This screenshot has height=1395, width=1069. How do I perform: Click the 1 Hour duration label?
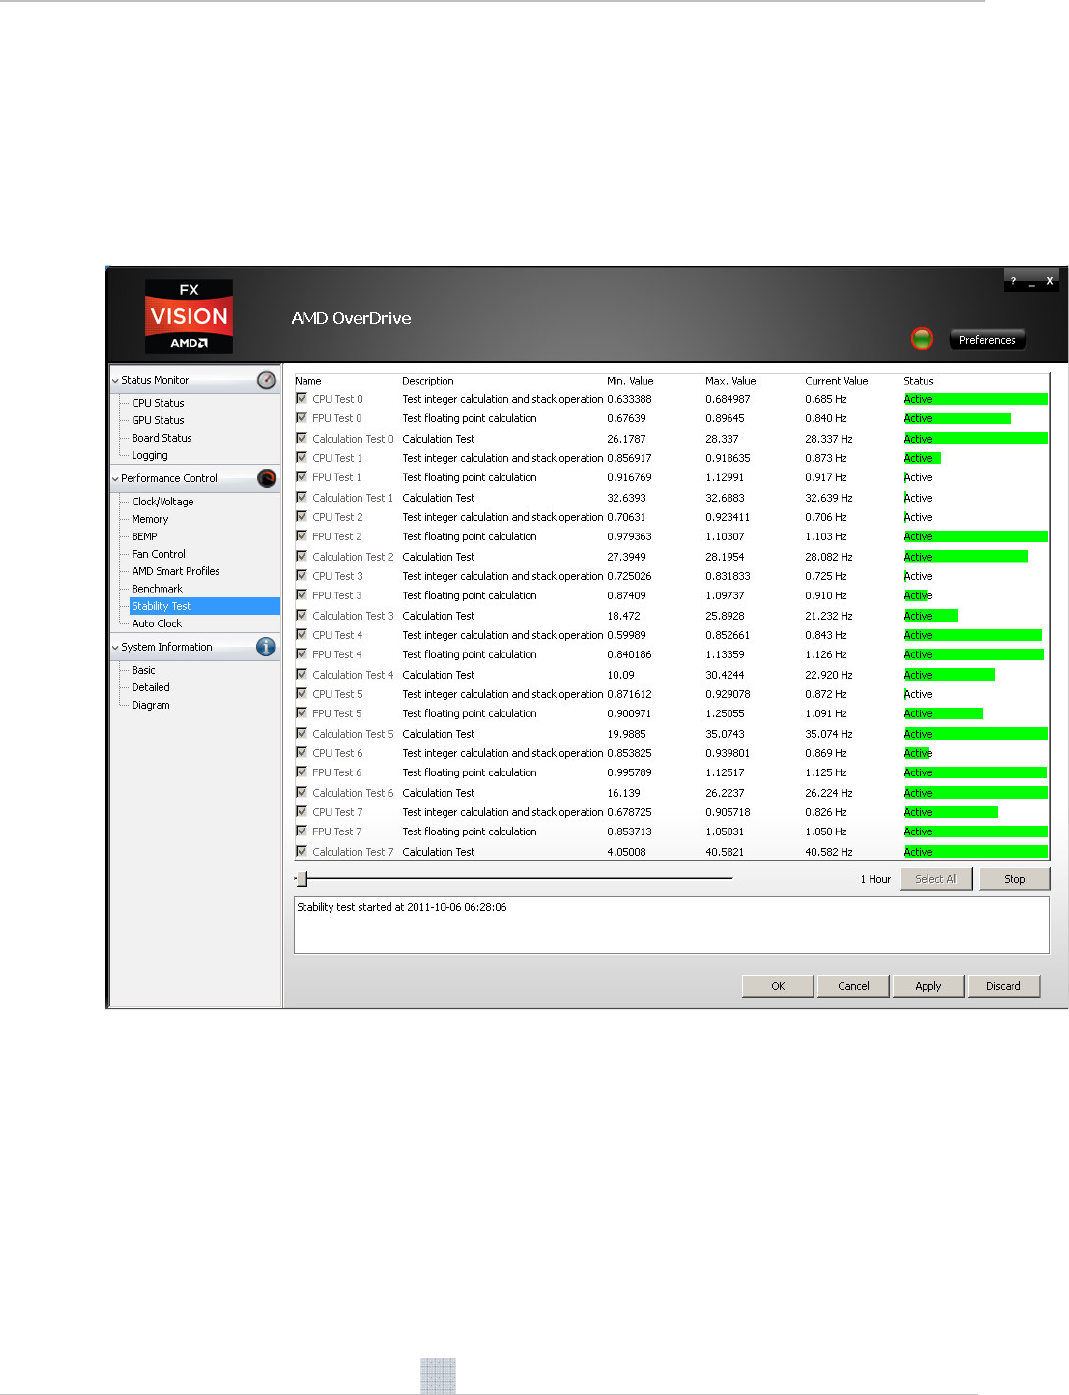pyautogui.click(x=875, y=879)
